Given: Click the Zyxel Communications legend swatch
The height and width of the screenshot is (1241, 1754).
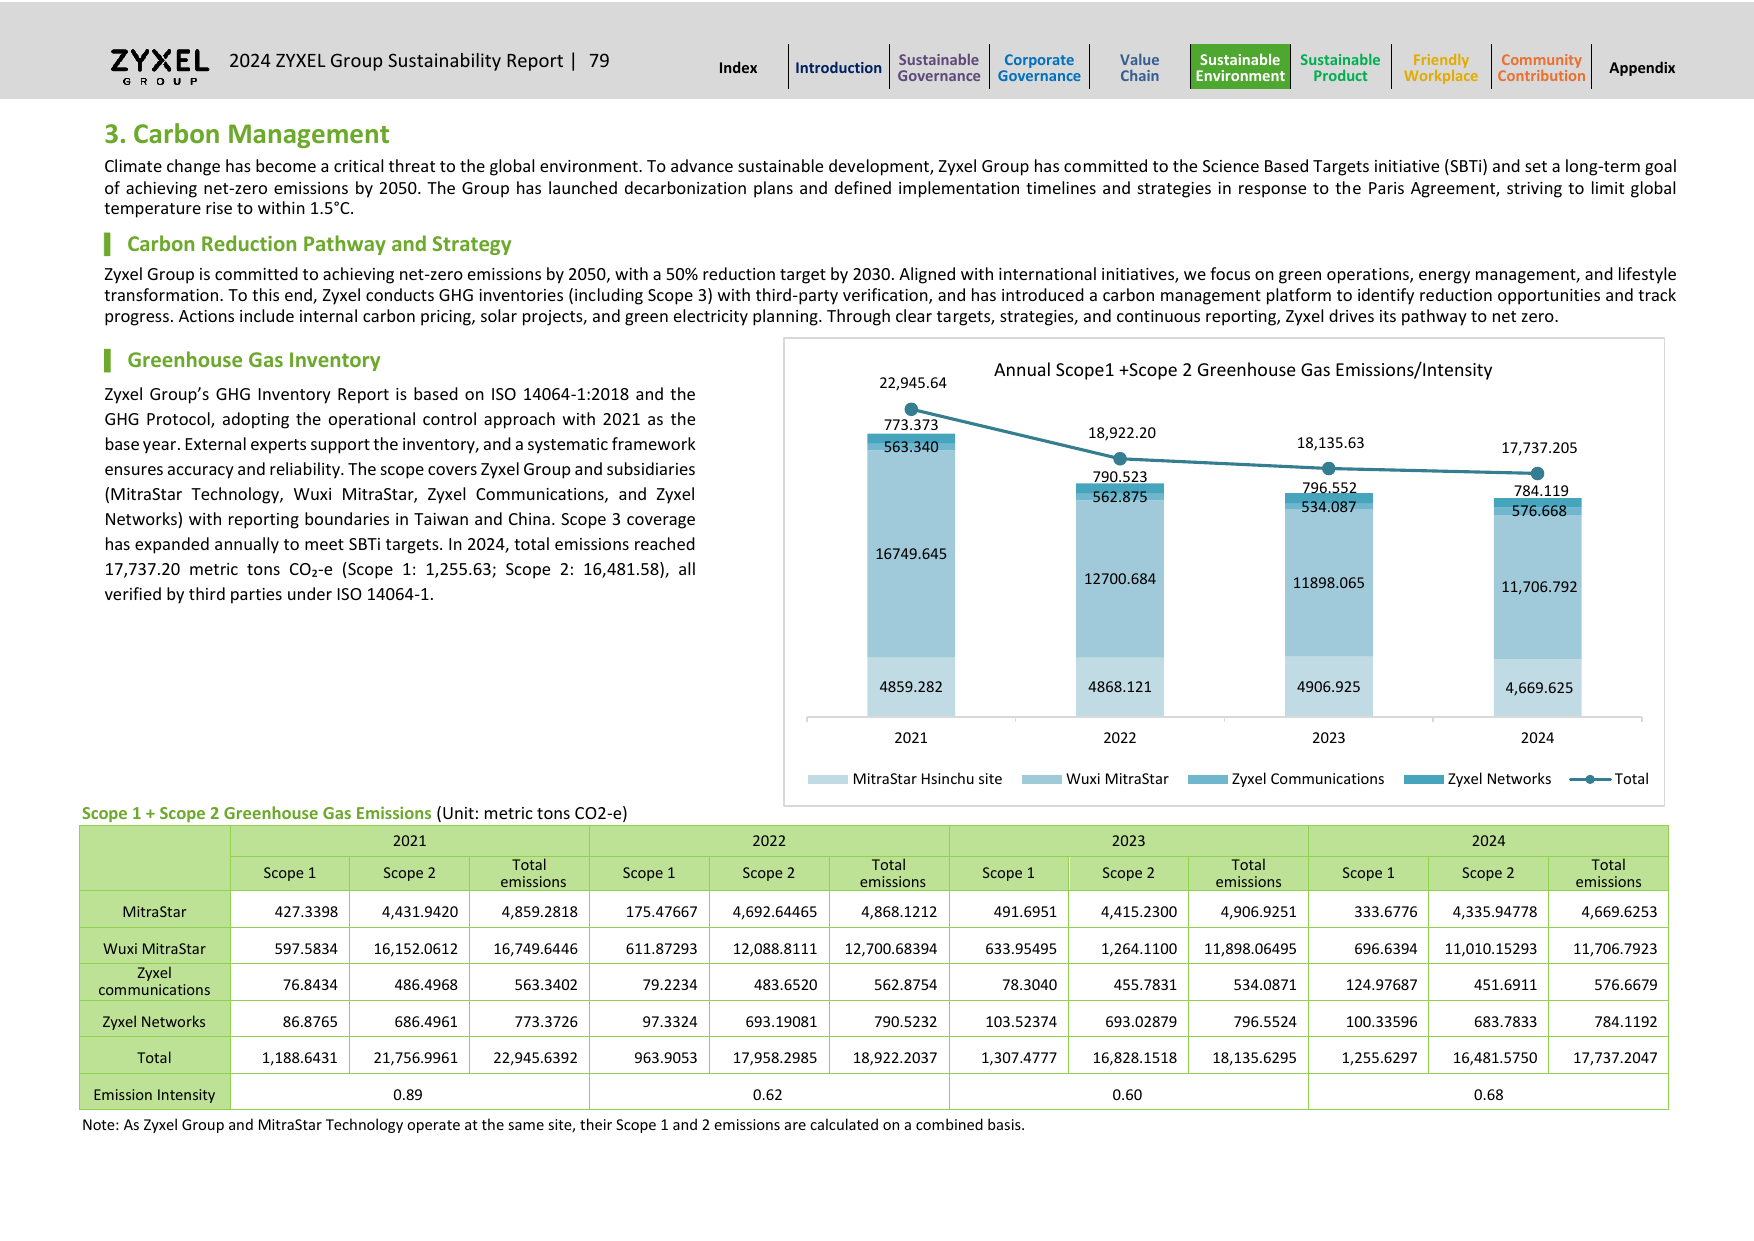Looking at the screenshot, I should [x=1207, y=779].
